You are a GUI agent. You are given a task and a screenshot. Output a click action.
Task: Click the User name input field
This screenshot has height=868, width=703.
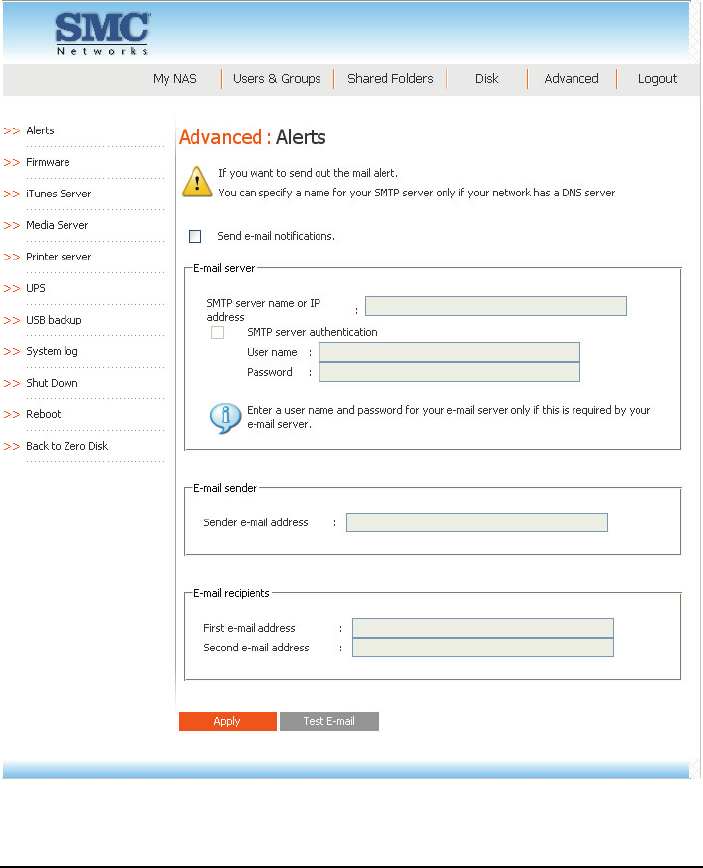click(x=449, y=353)
